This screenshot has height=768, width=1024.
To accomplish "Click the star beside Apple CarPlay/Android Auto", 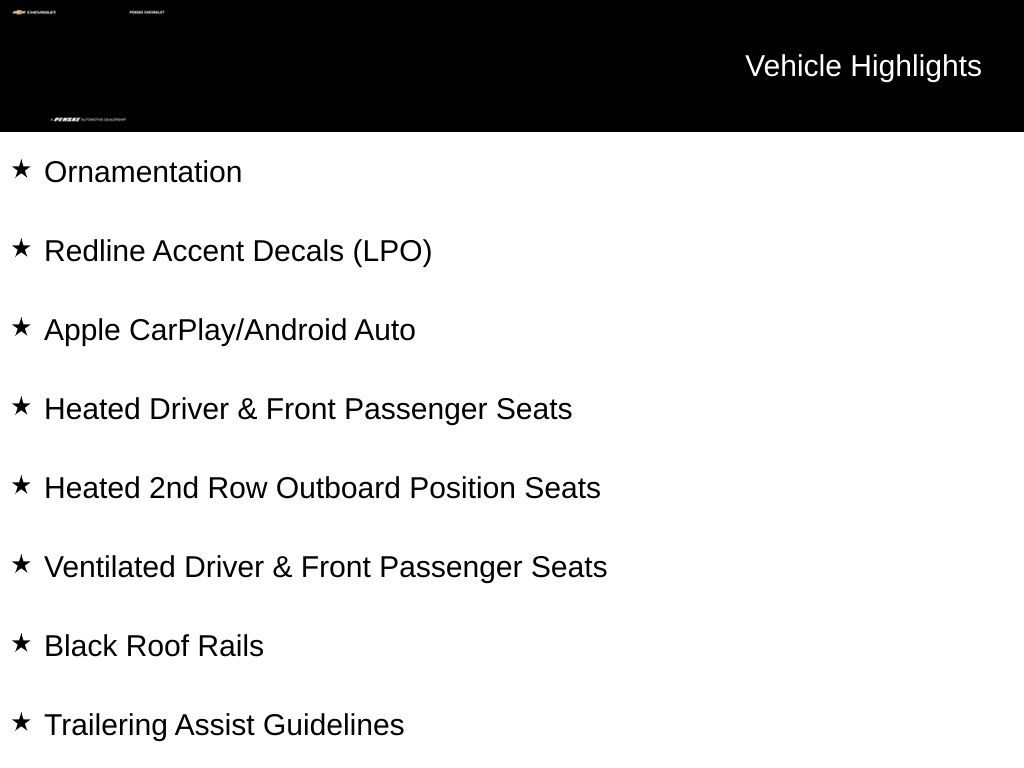I will 22,327.
